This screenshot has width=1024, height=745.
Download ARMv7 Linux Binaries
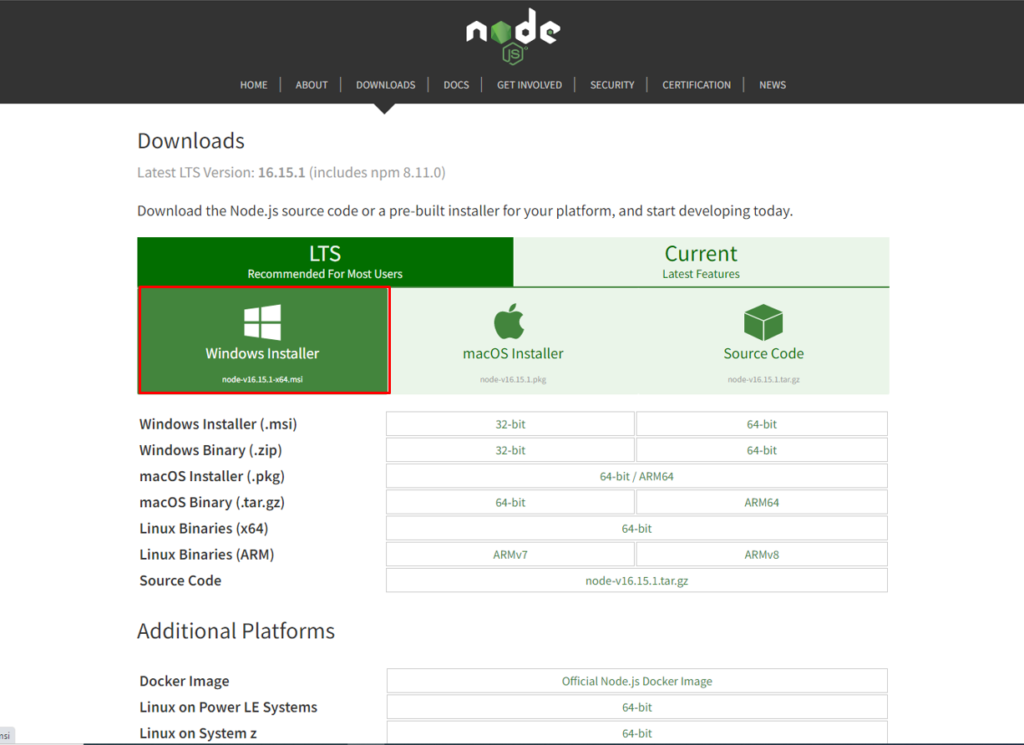[x=510, y=554]
